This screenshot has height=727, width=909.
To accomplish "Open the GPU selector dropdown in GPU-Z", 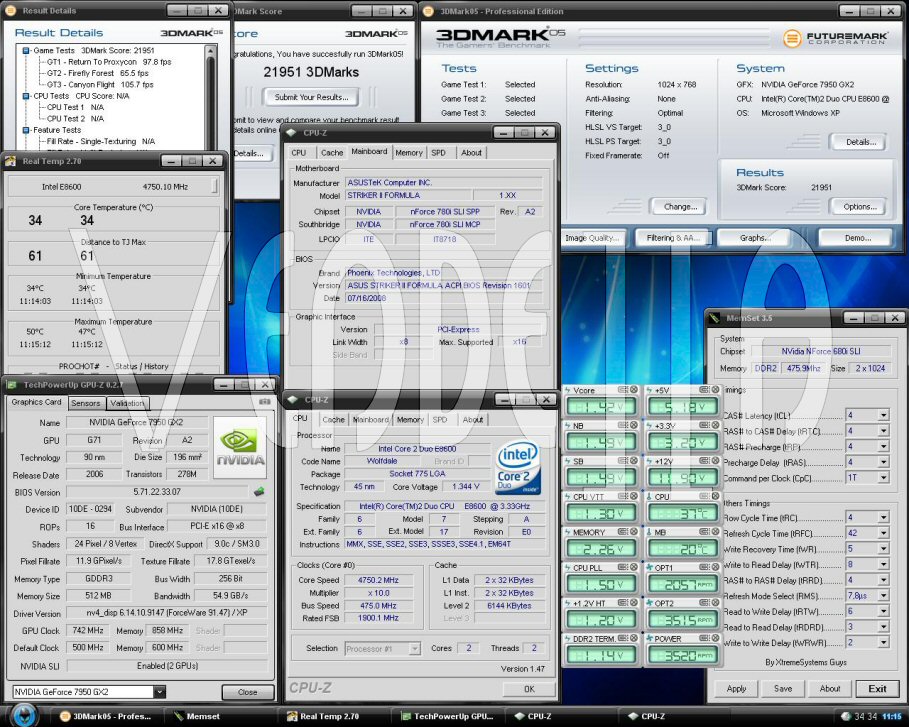I will 159,692.
